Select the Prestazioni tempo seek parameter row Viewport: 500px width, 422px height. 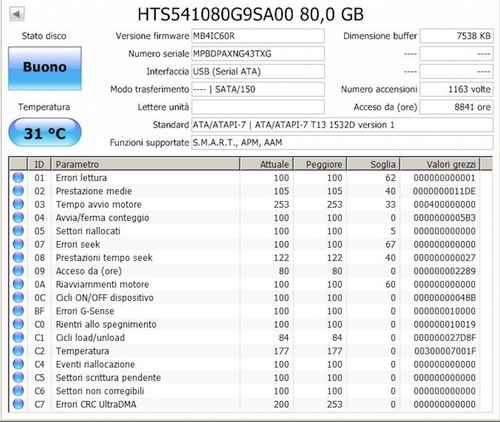[250, 257]
